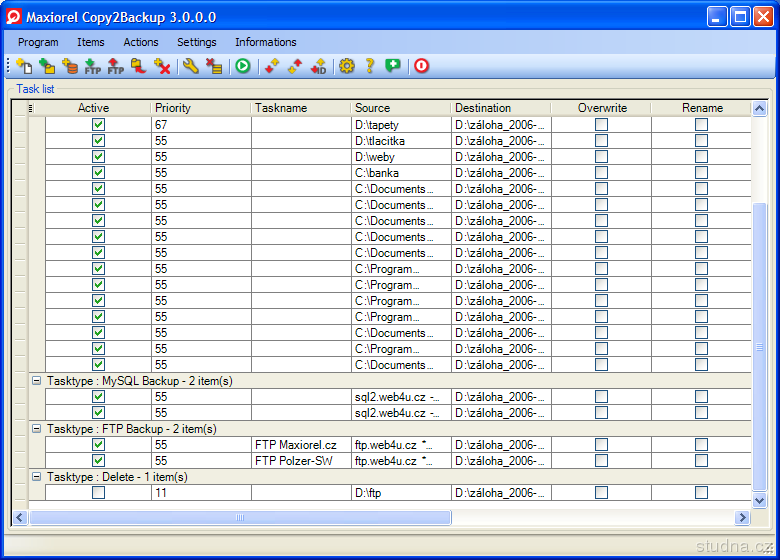Click the horizontal scrollbar right arrow

(742, 518)
